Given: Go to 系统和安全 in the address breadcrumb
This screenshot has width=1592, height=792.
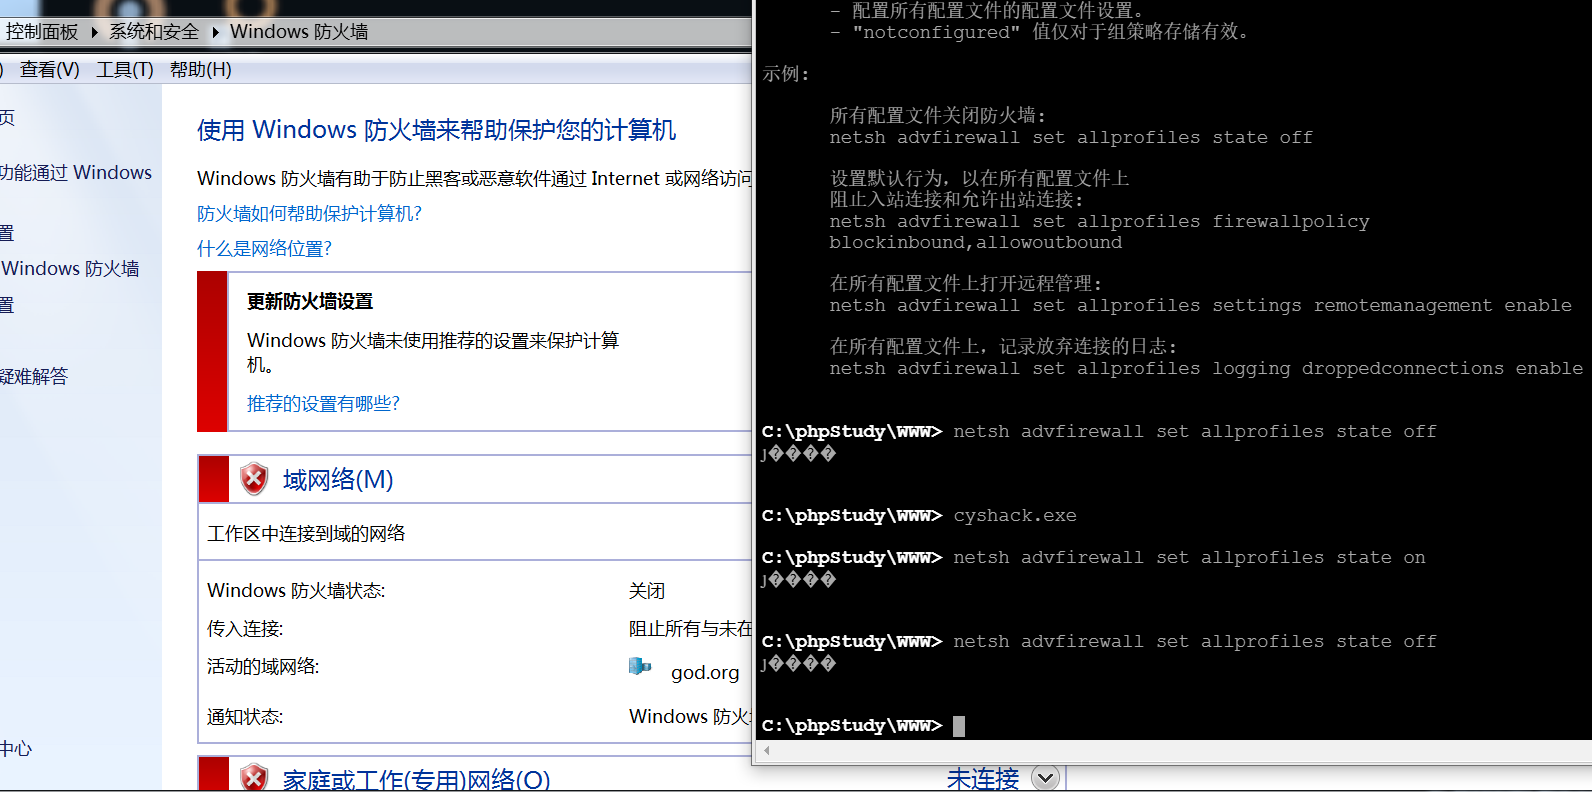Looking at the screenshot, I should tap(154, 32).
